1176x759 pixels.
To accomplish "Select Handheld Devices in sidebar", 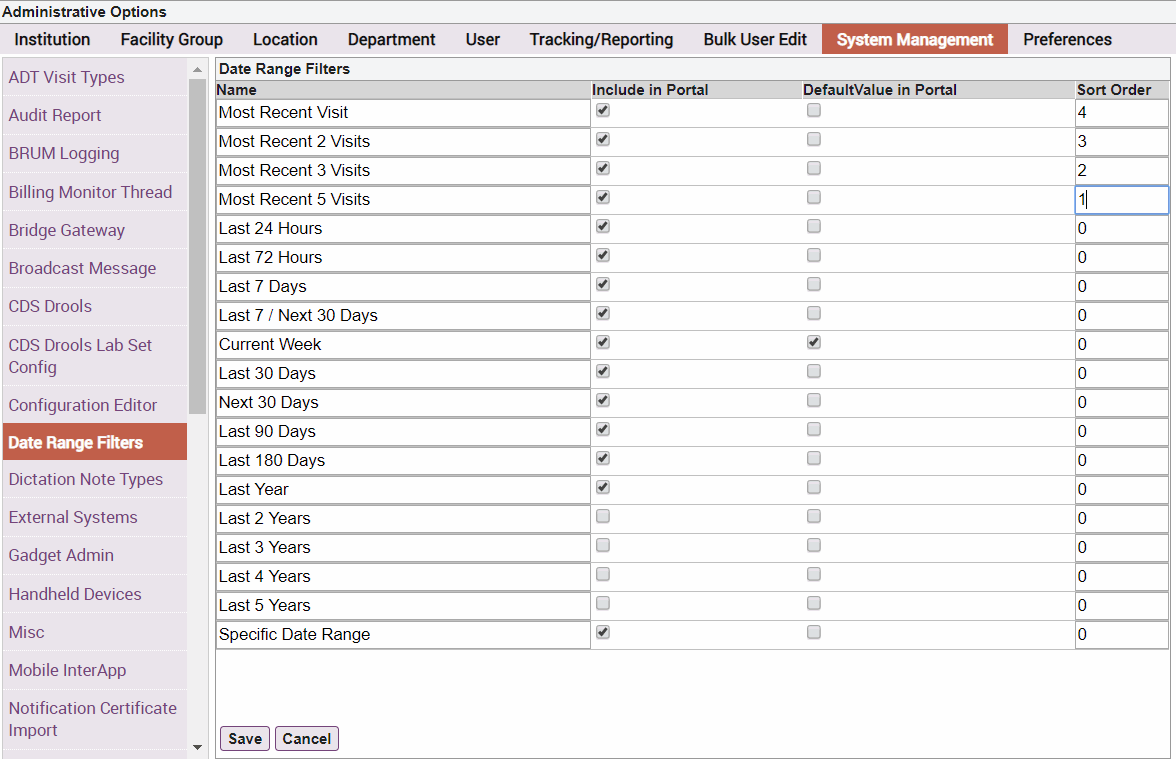I will tap(94, 594).
